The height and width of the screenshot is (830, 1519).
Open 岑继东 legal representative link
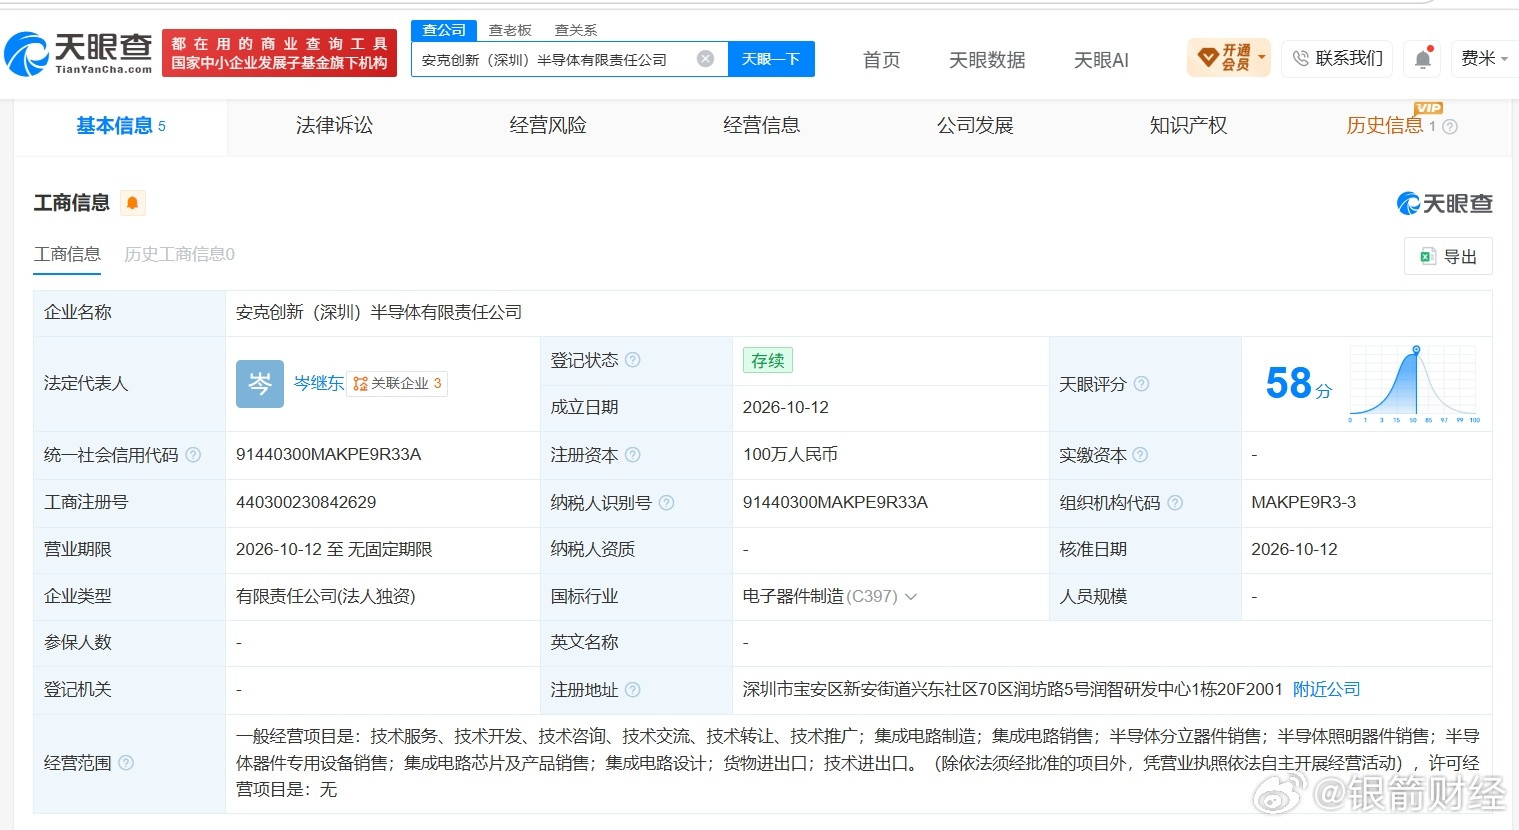pyautogui.click(x=319, y=383)
